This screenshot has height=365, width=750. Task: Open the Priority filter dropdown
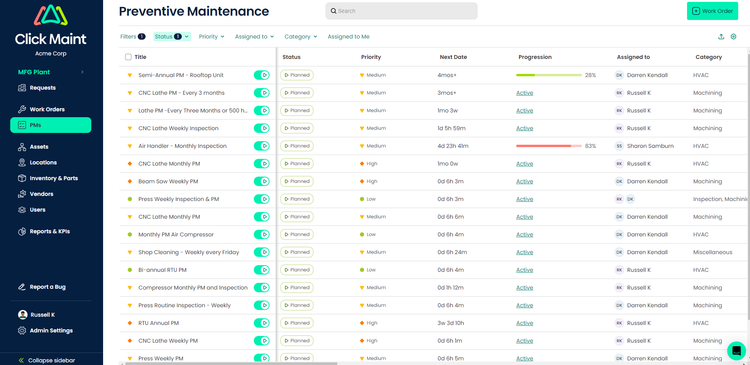pos(211,37)
